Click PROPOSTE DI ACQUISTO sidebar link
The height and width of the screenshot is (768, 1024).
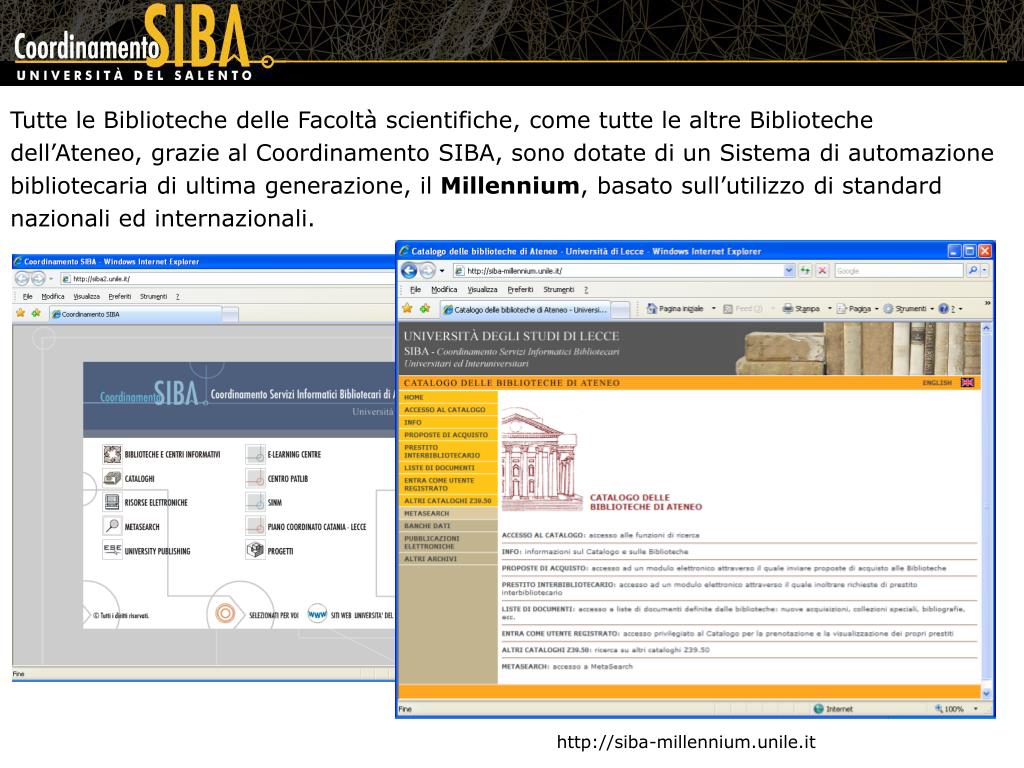point(447,434)
